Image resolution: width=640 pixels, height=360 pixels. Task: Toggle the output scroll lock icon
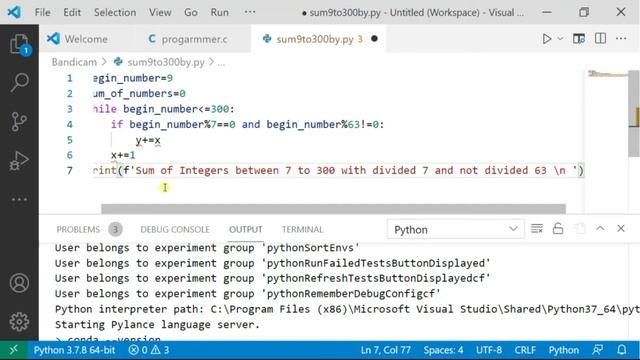coord(558,229)
